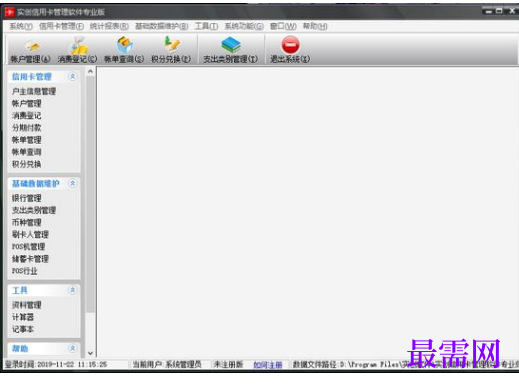Open the 基础数据维护(B) menu

click(x=162, y=26)
